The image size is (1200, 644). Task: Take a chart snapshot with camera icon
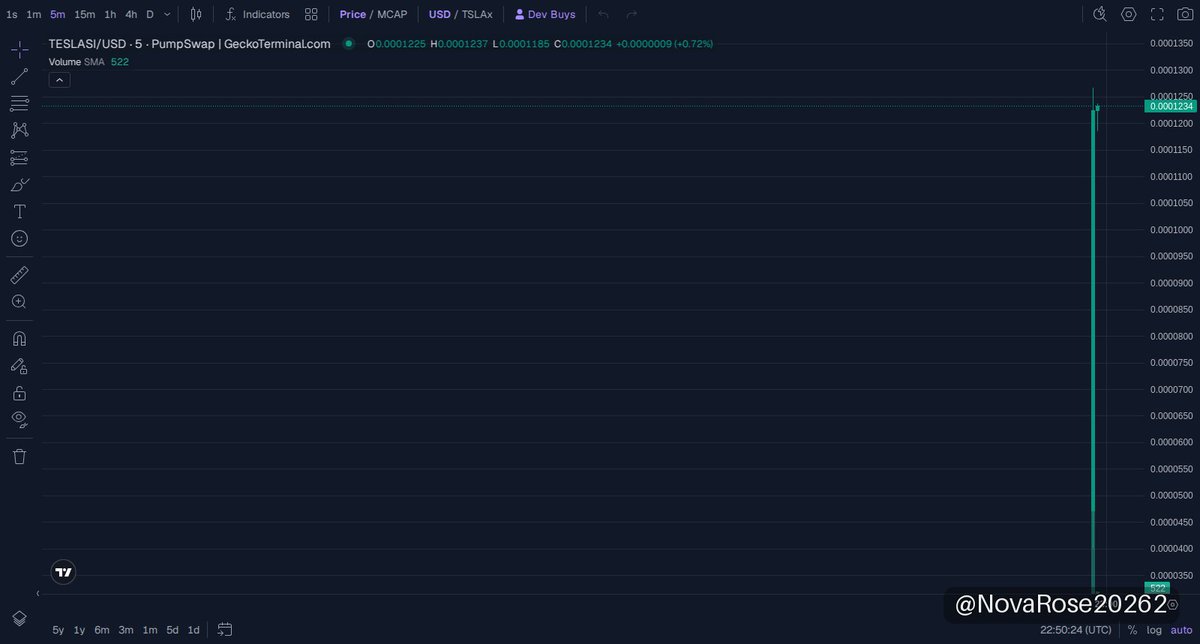pyautogui.click(x=1185, y=14)
